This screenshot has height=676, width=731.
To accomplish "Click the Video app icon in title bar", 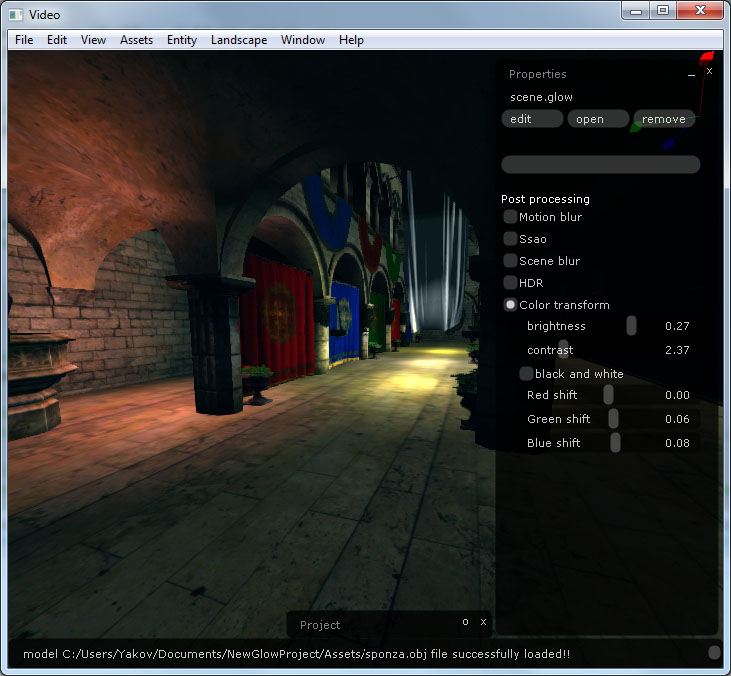I will (x=16, y=15).
